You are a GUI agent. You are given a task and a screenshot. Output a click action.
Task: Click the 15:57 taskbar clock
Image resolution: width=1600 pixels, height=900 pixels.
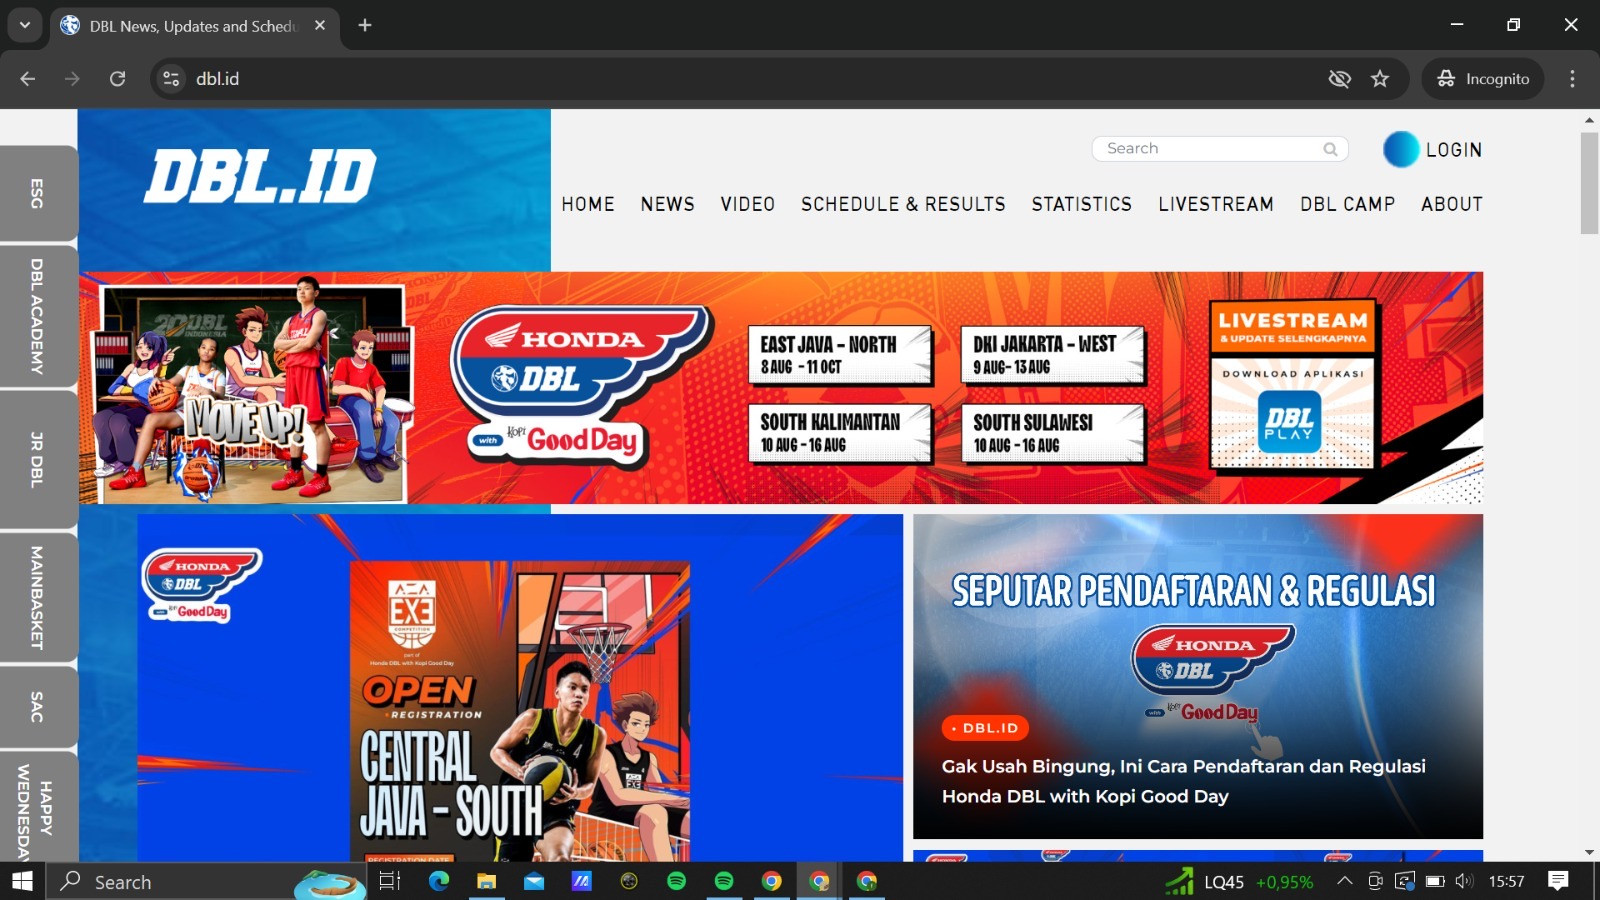coord(1506,881)
